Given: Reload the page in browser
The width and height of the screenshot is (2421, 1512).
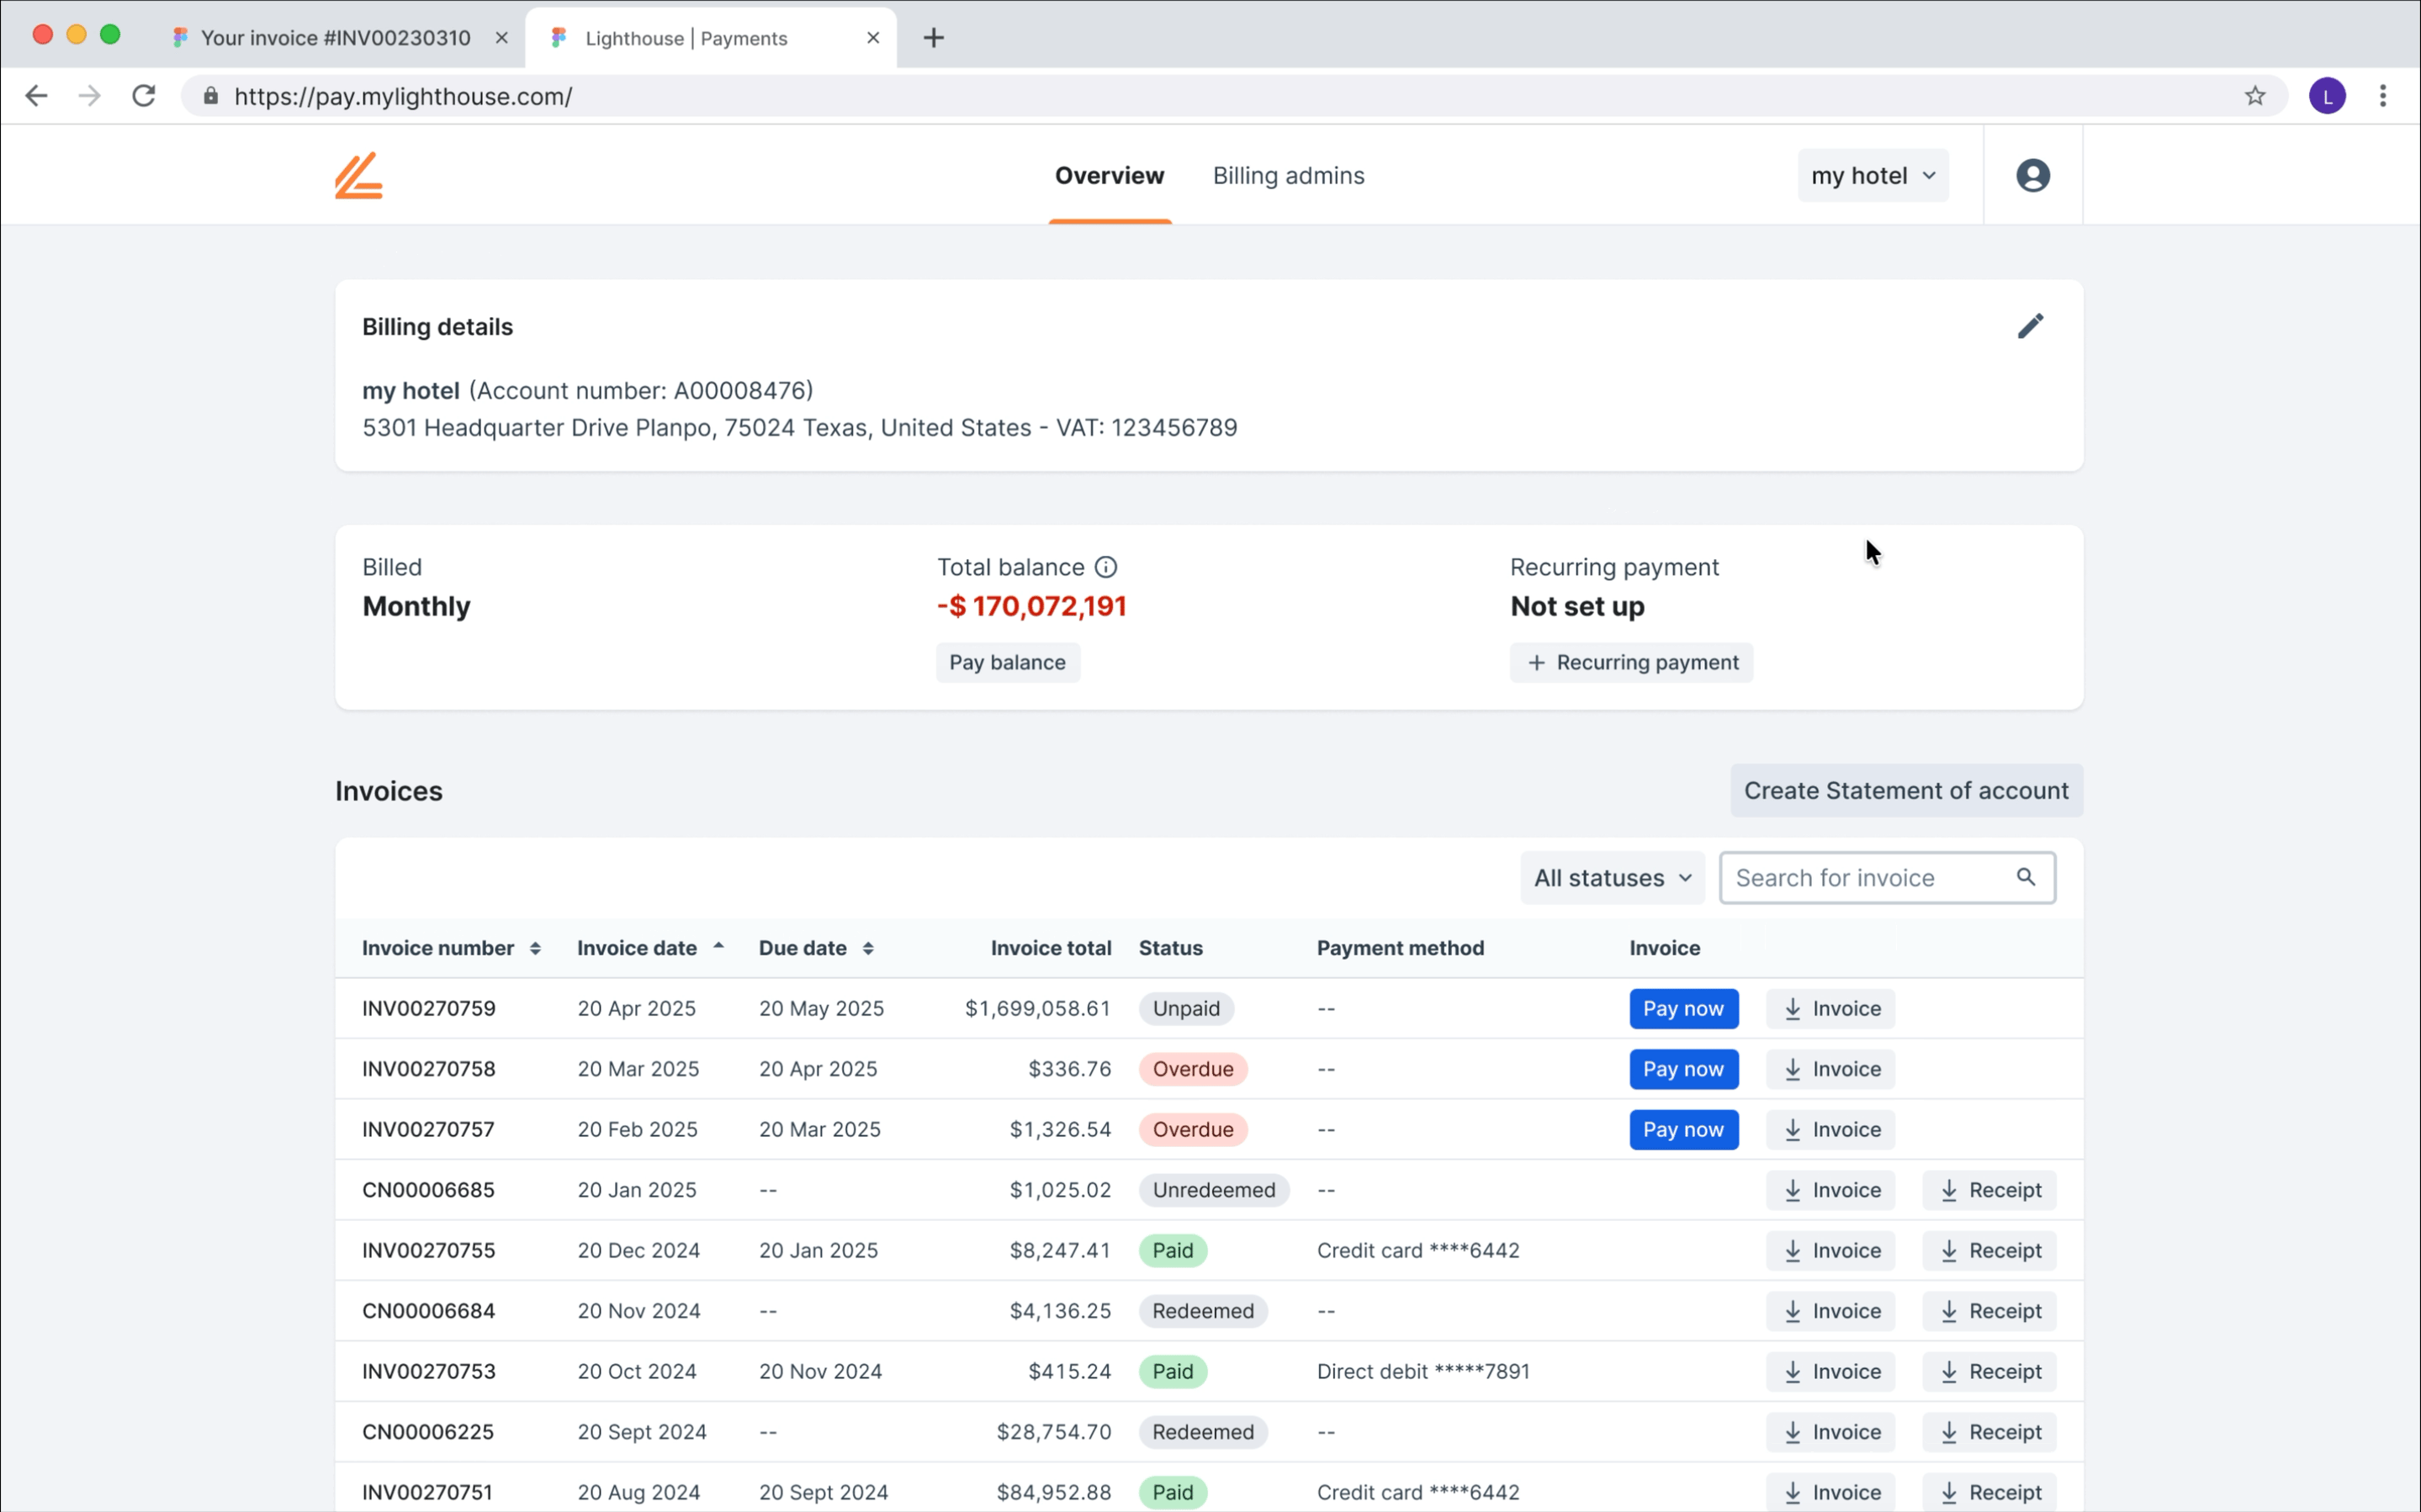Looking at the screenshot, I should coord(144,96).
